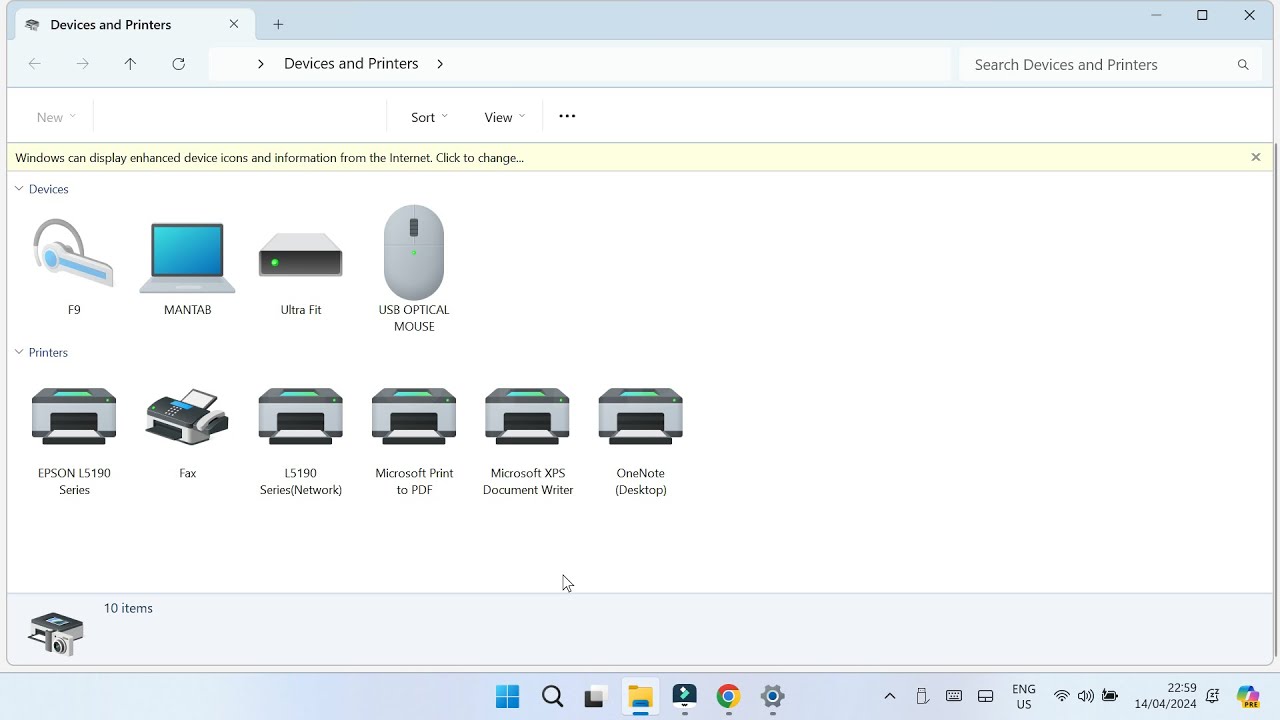Open File Explorer from the taskbar
This screenshot has width=1280, height=720.
(640, 697)
